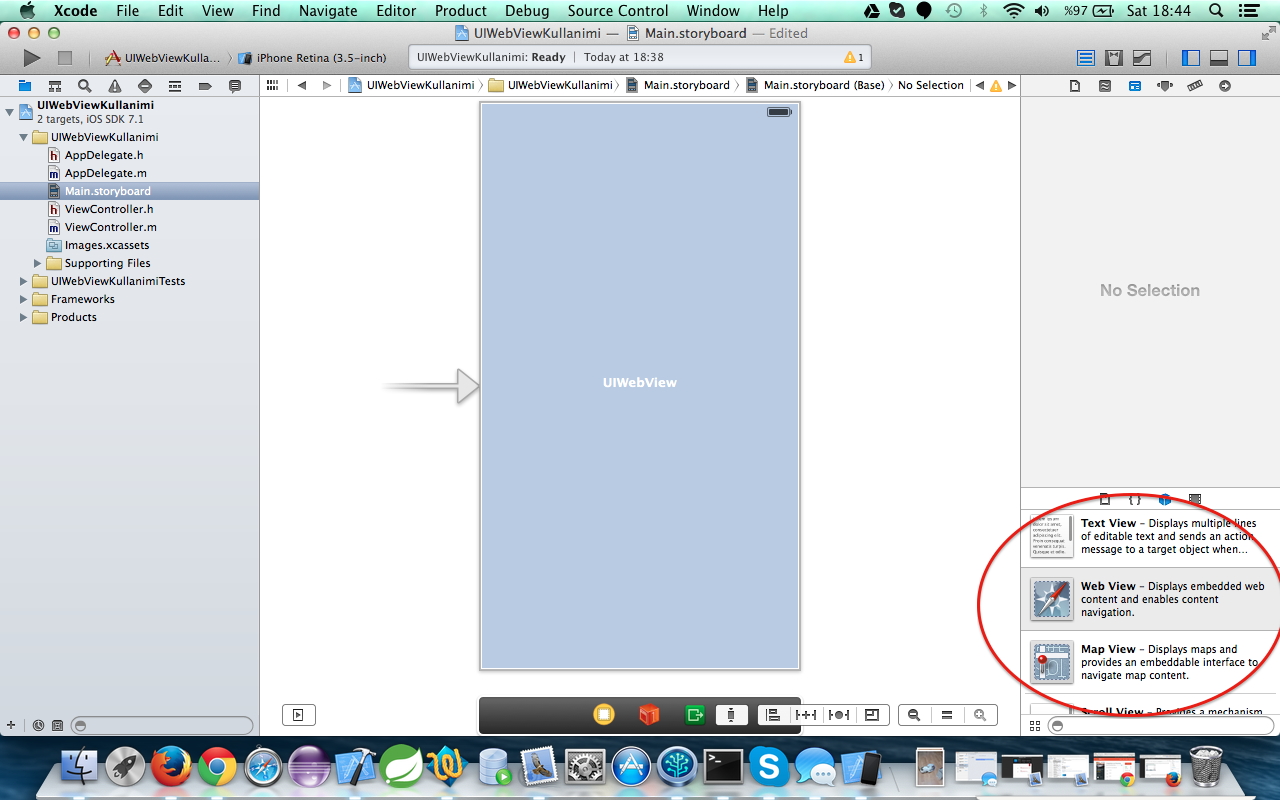The height and width of the screenshot is (800, 1280).
Task: Pick the Text View object in the library
Action: click(x=1149, y=536)
